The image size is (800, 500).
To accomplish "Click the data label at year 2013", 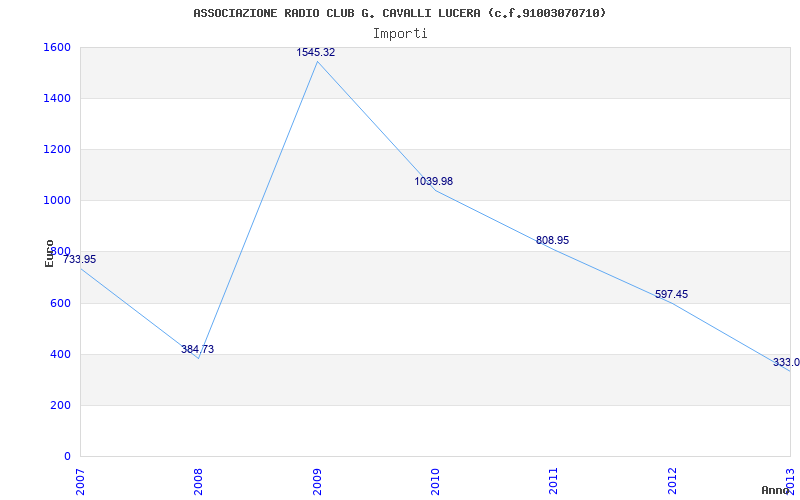I will point(786,362).
